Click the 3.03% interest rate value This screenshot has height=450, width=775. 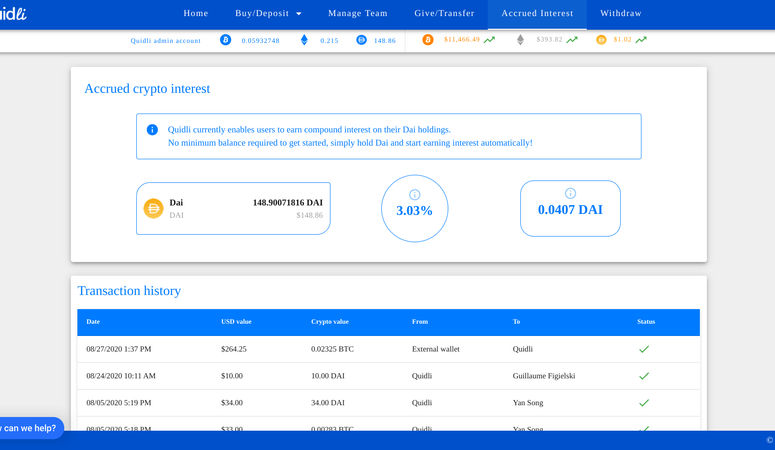tap(414, 211)
